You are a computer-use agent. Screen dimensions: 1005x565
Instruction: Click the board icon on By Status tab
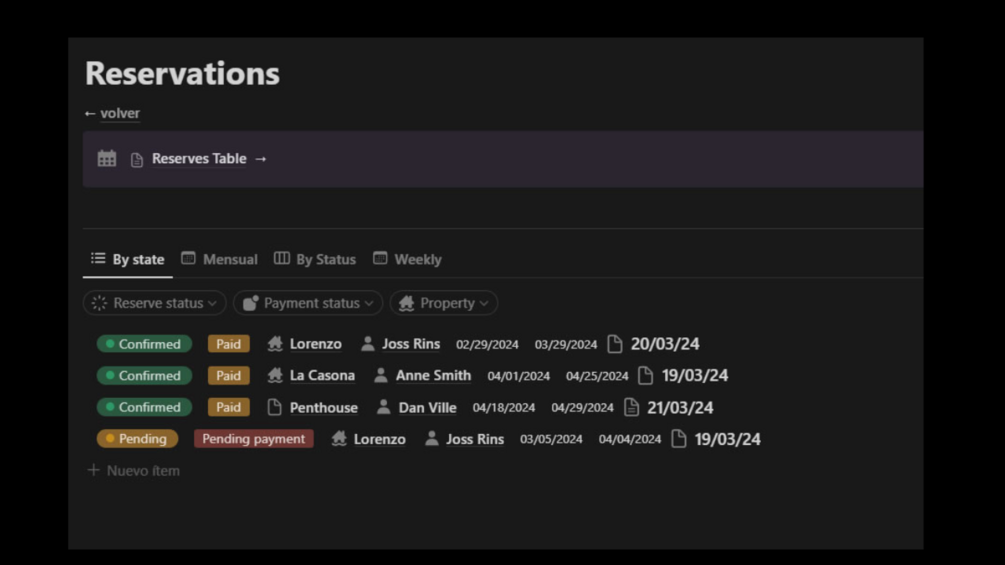[x=281, y=258]
